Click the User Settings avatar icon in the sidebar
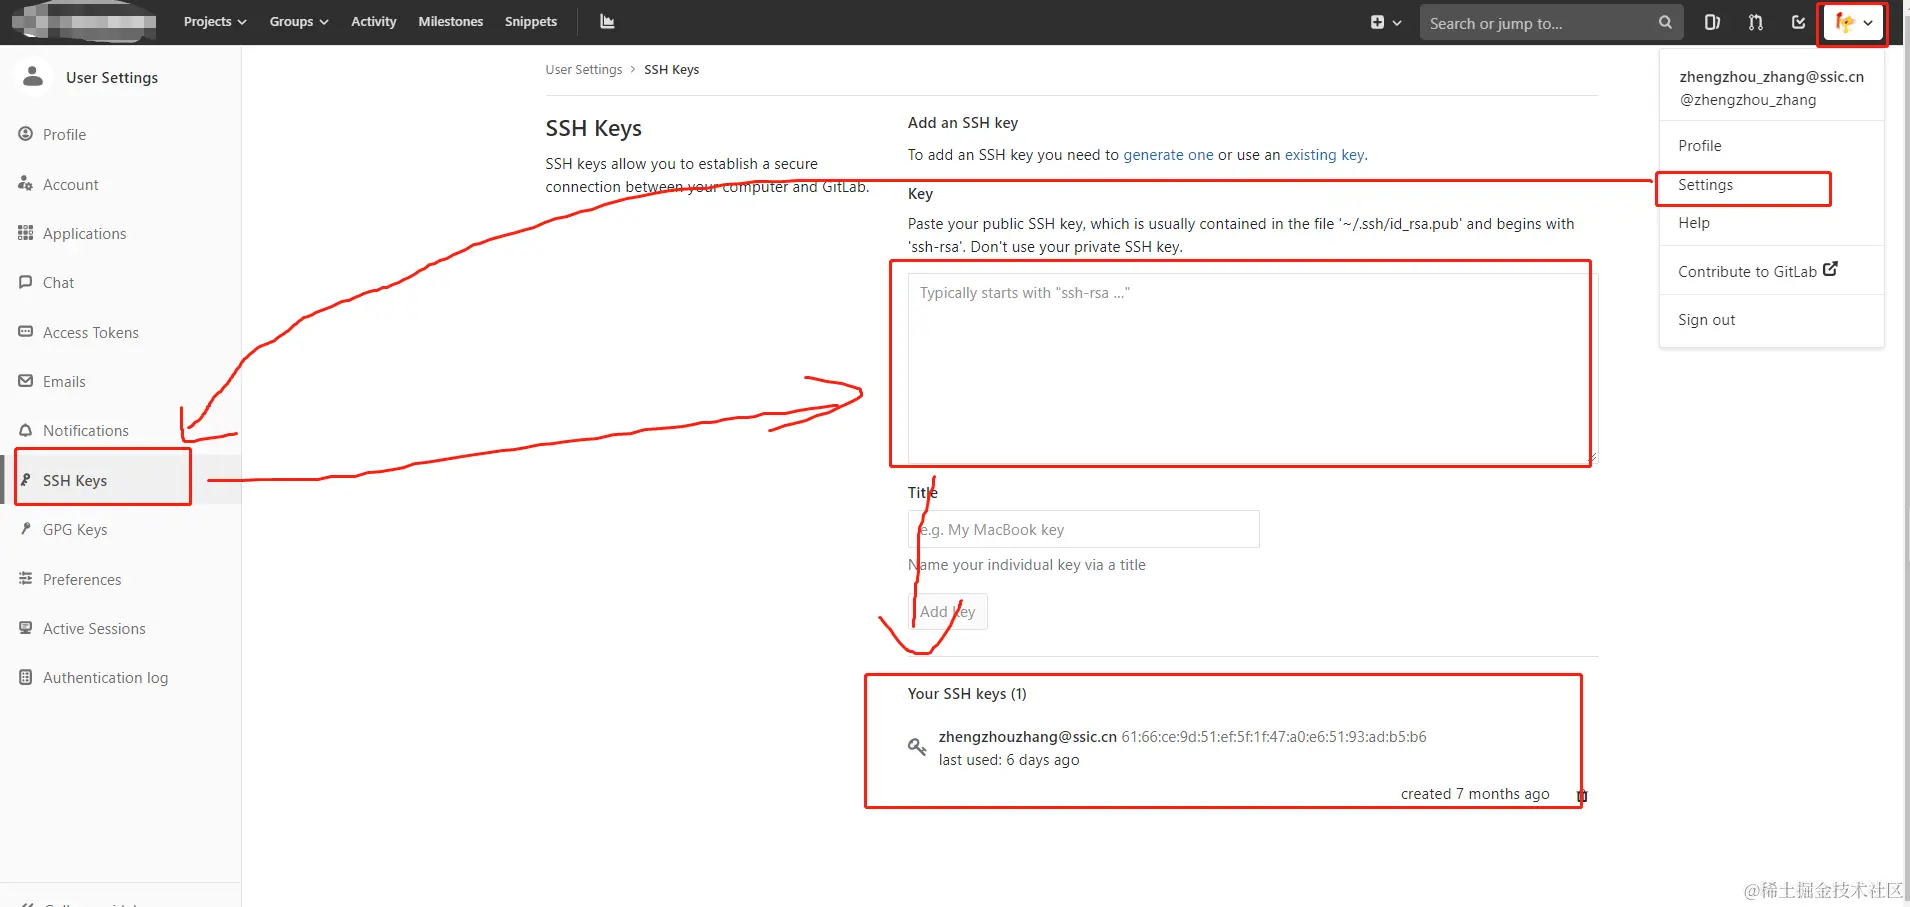Image resolution: width=1910 pixels, height=907 pixels. coord(33,76)
